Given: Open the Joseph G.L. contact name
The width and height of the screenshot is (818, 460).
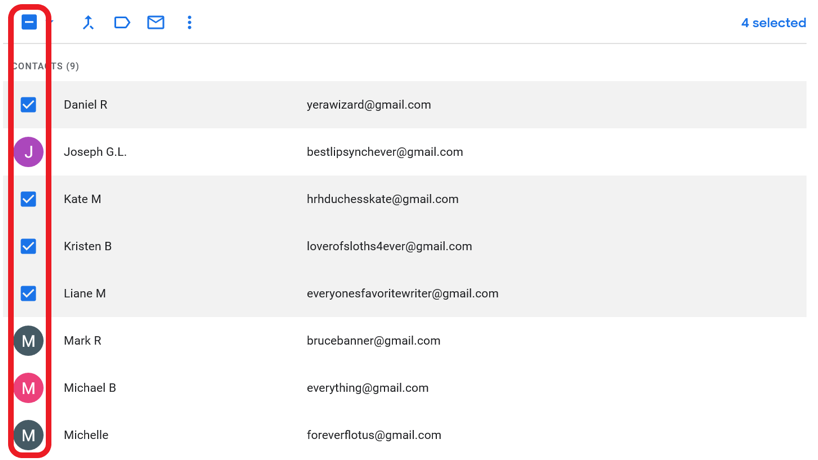Looking at the screenshot, I should point(95,152).
